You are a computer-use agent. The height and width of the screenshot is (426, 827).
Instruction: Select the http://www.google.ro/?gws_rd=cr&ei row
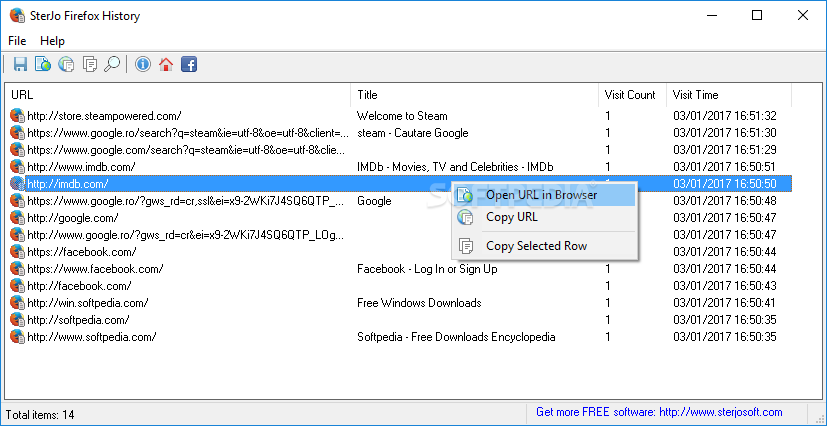click(401, 235)
